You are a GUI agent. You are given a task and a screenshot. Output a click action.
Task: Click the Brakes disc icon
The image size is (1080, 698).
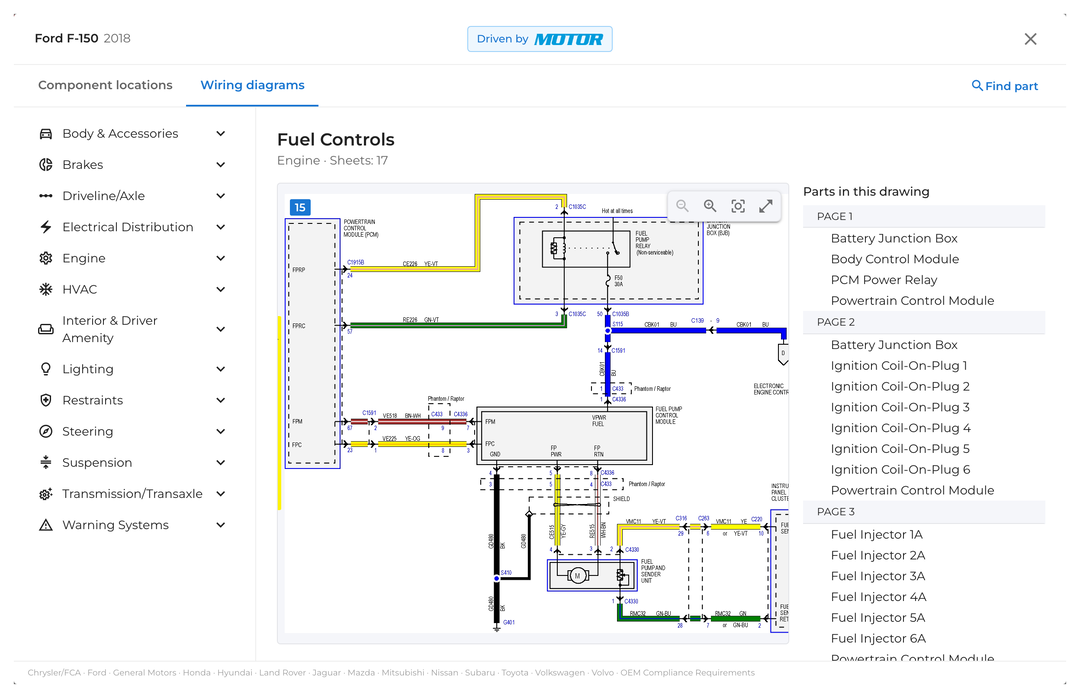pyautogui.click(x=45, y=165)
